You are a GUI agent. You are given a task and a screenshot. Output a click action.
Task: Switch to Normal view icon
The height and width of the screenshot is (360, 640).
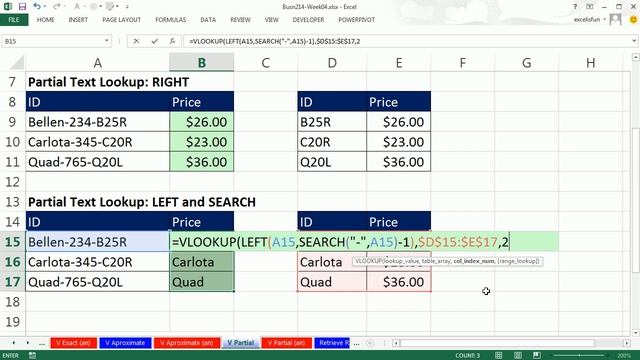pos(498,356)
